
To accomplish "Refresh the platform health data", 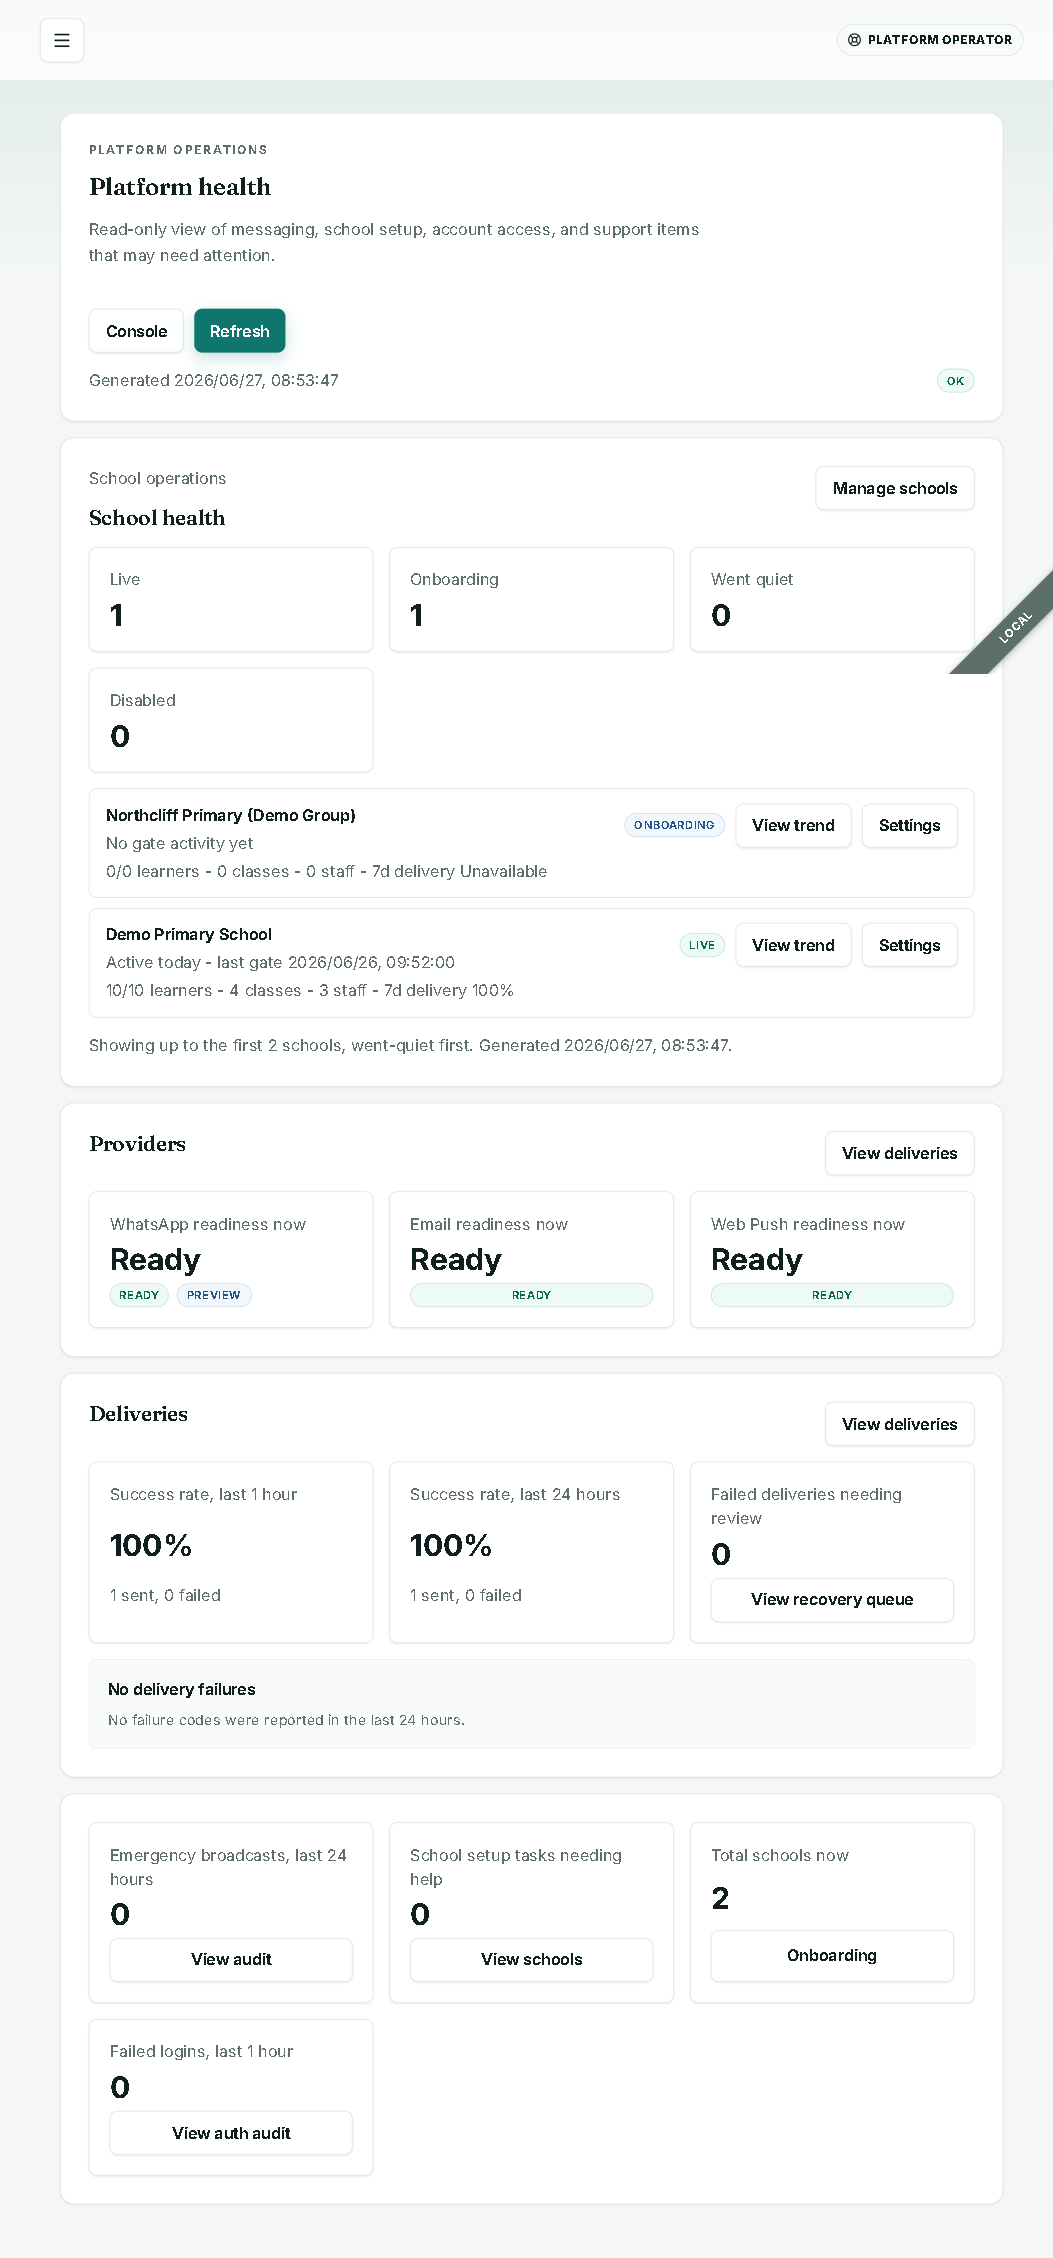I will point(240,331).
